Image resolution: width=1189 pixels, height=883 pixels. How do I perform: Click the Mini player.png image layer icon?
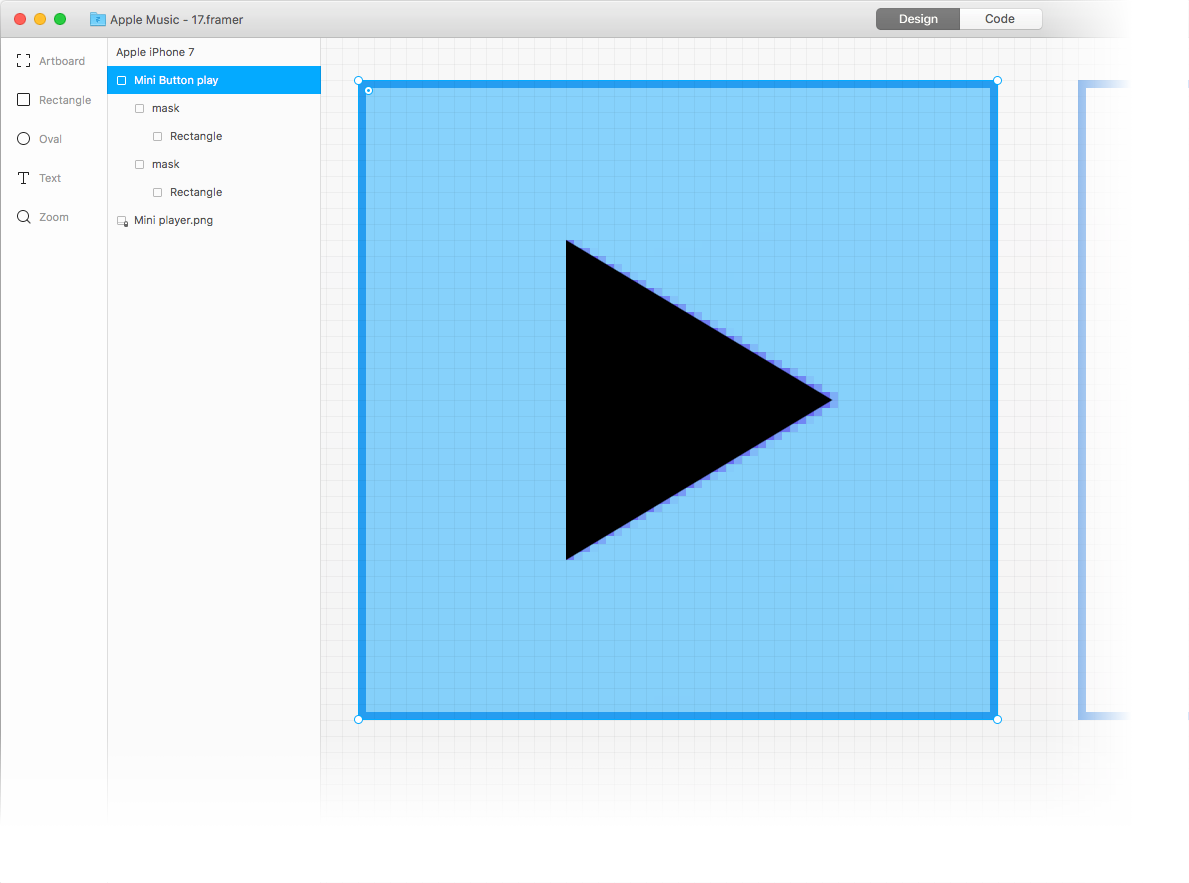click(122, 221)
